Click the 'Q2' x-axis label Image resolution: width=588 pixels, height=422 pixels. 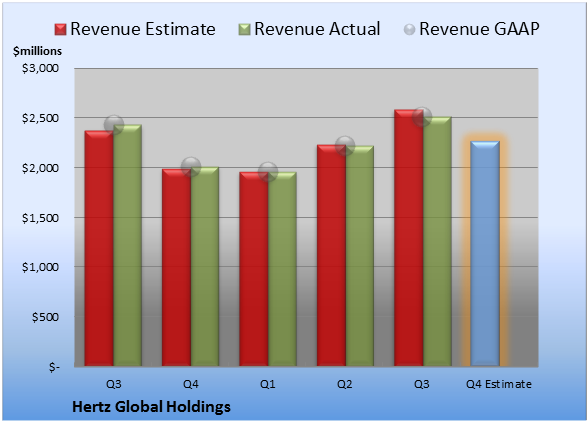[345, 384]
